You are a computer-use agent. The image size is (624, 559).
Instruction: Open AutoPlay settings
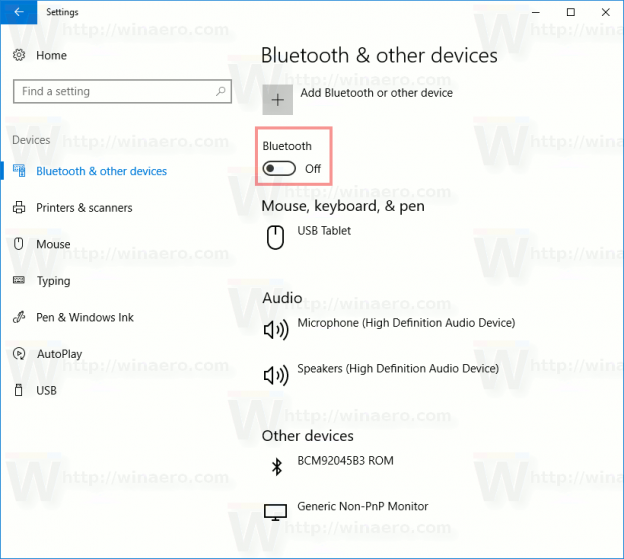point(59,354)
